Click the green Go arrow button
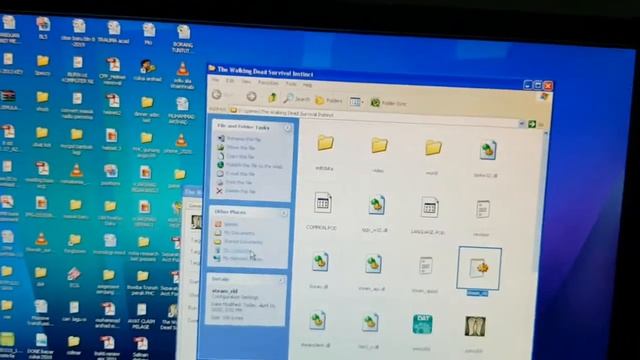This screenshot has height=360, width=640. (532, 124)
